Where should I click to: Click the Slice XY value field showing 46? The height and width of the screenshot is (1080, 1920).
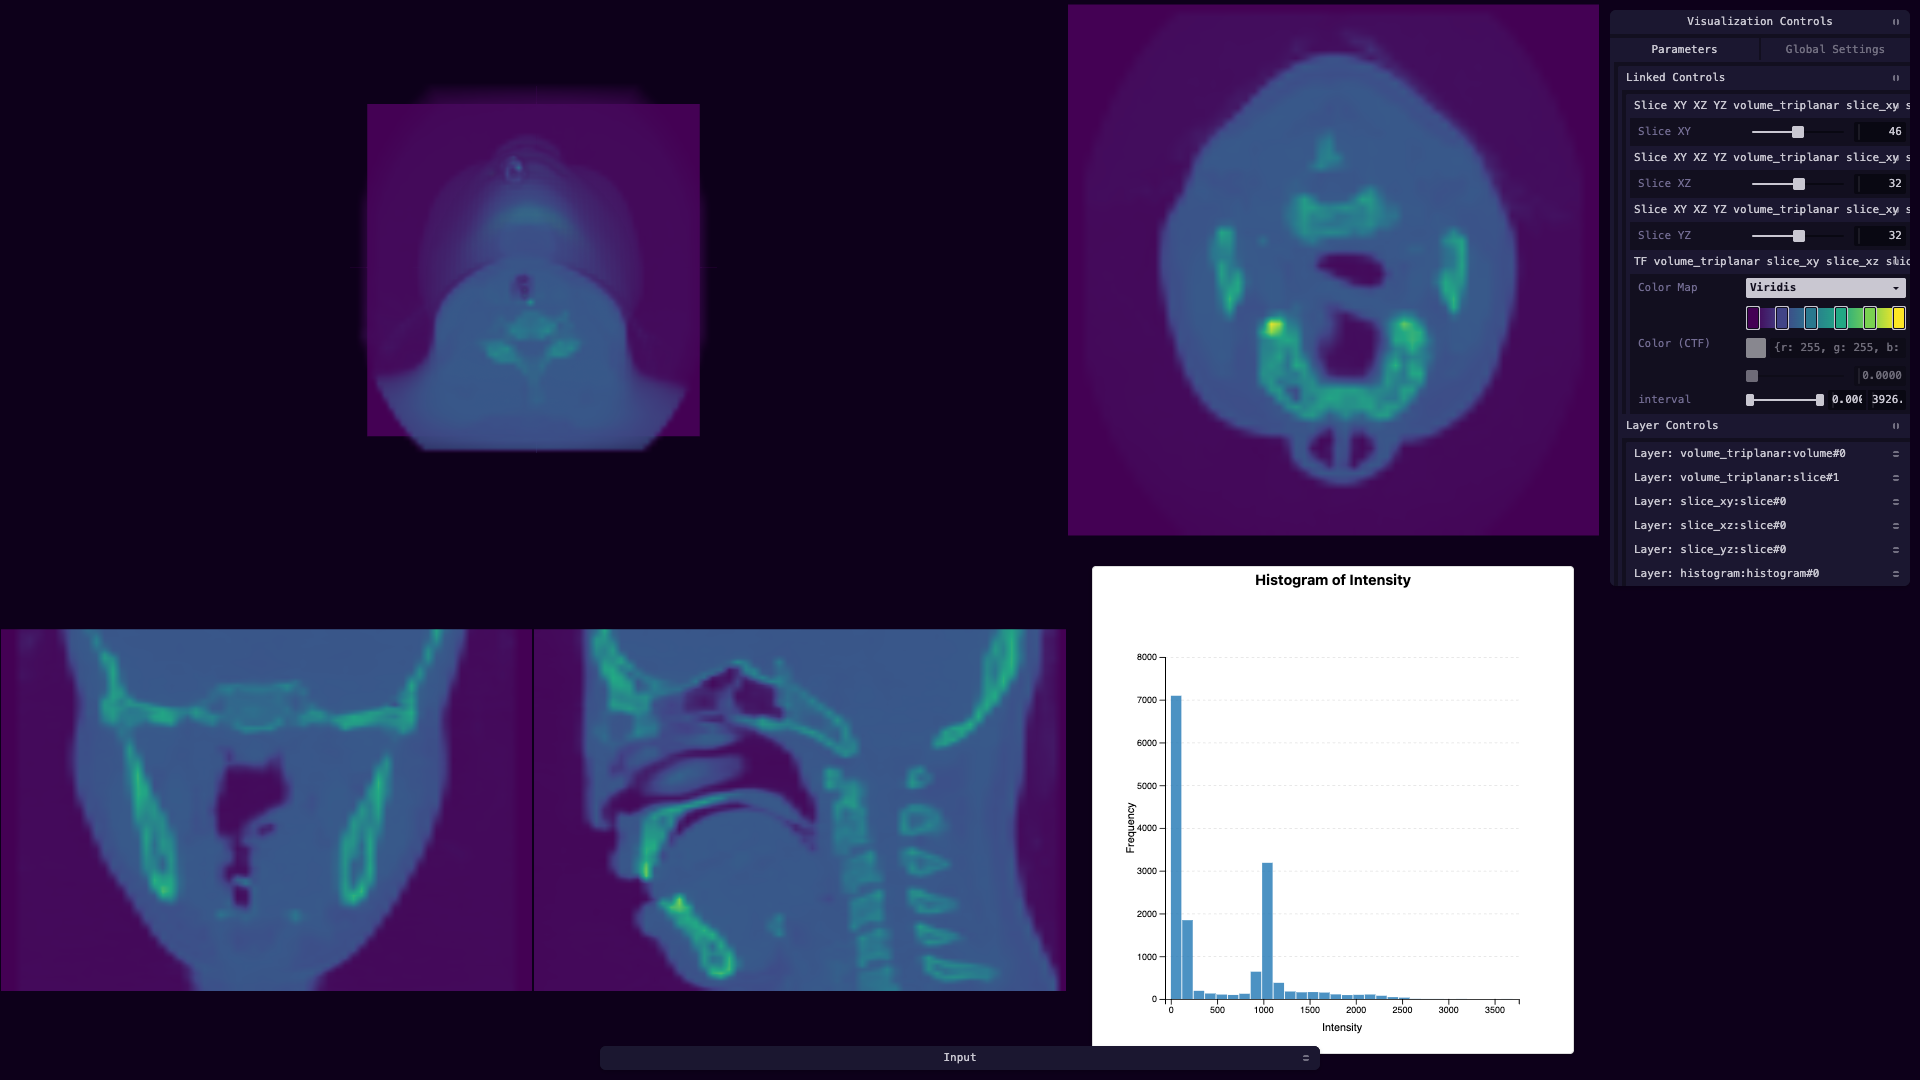point(1881,132)
